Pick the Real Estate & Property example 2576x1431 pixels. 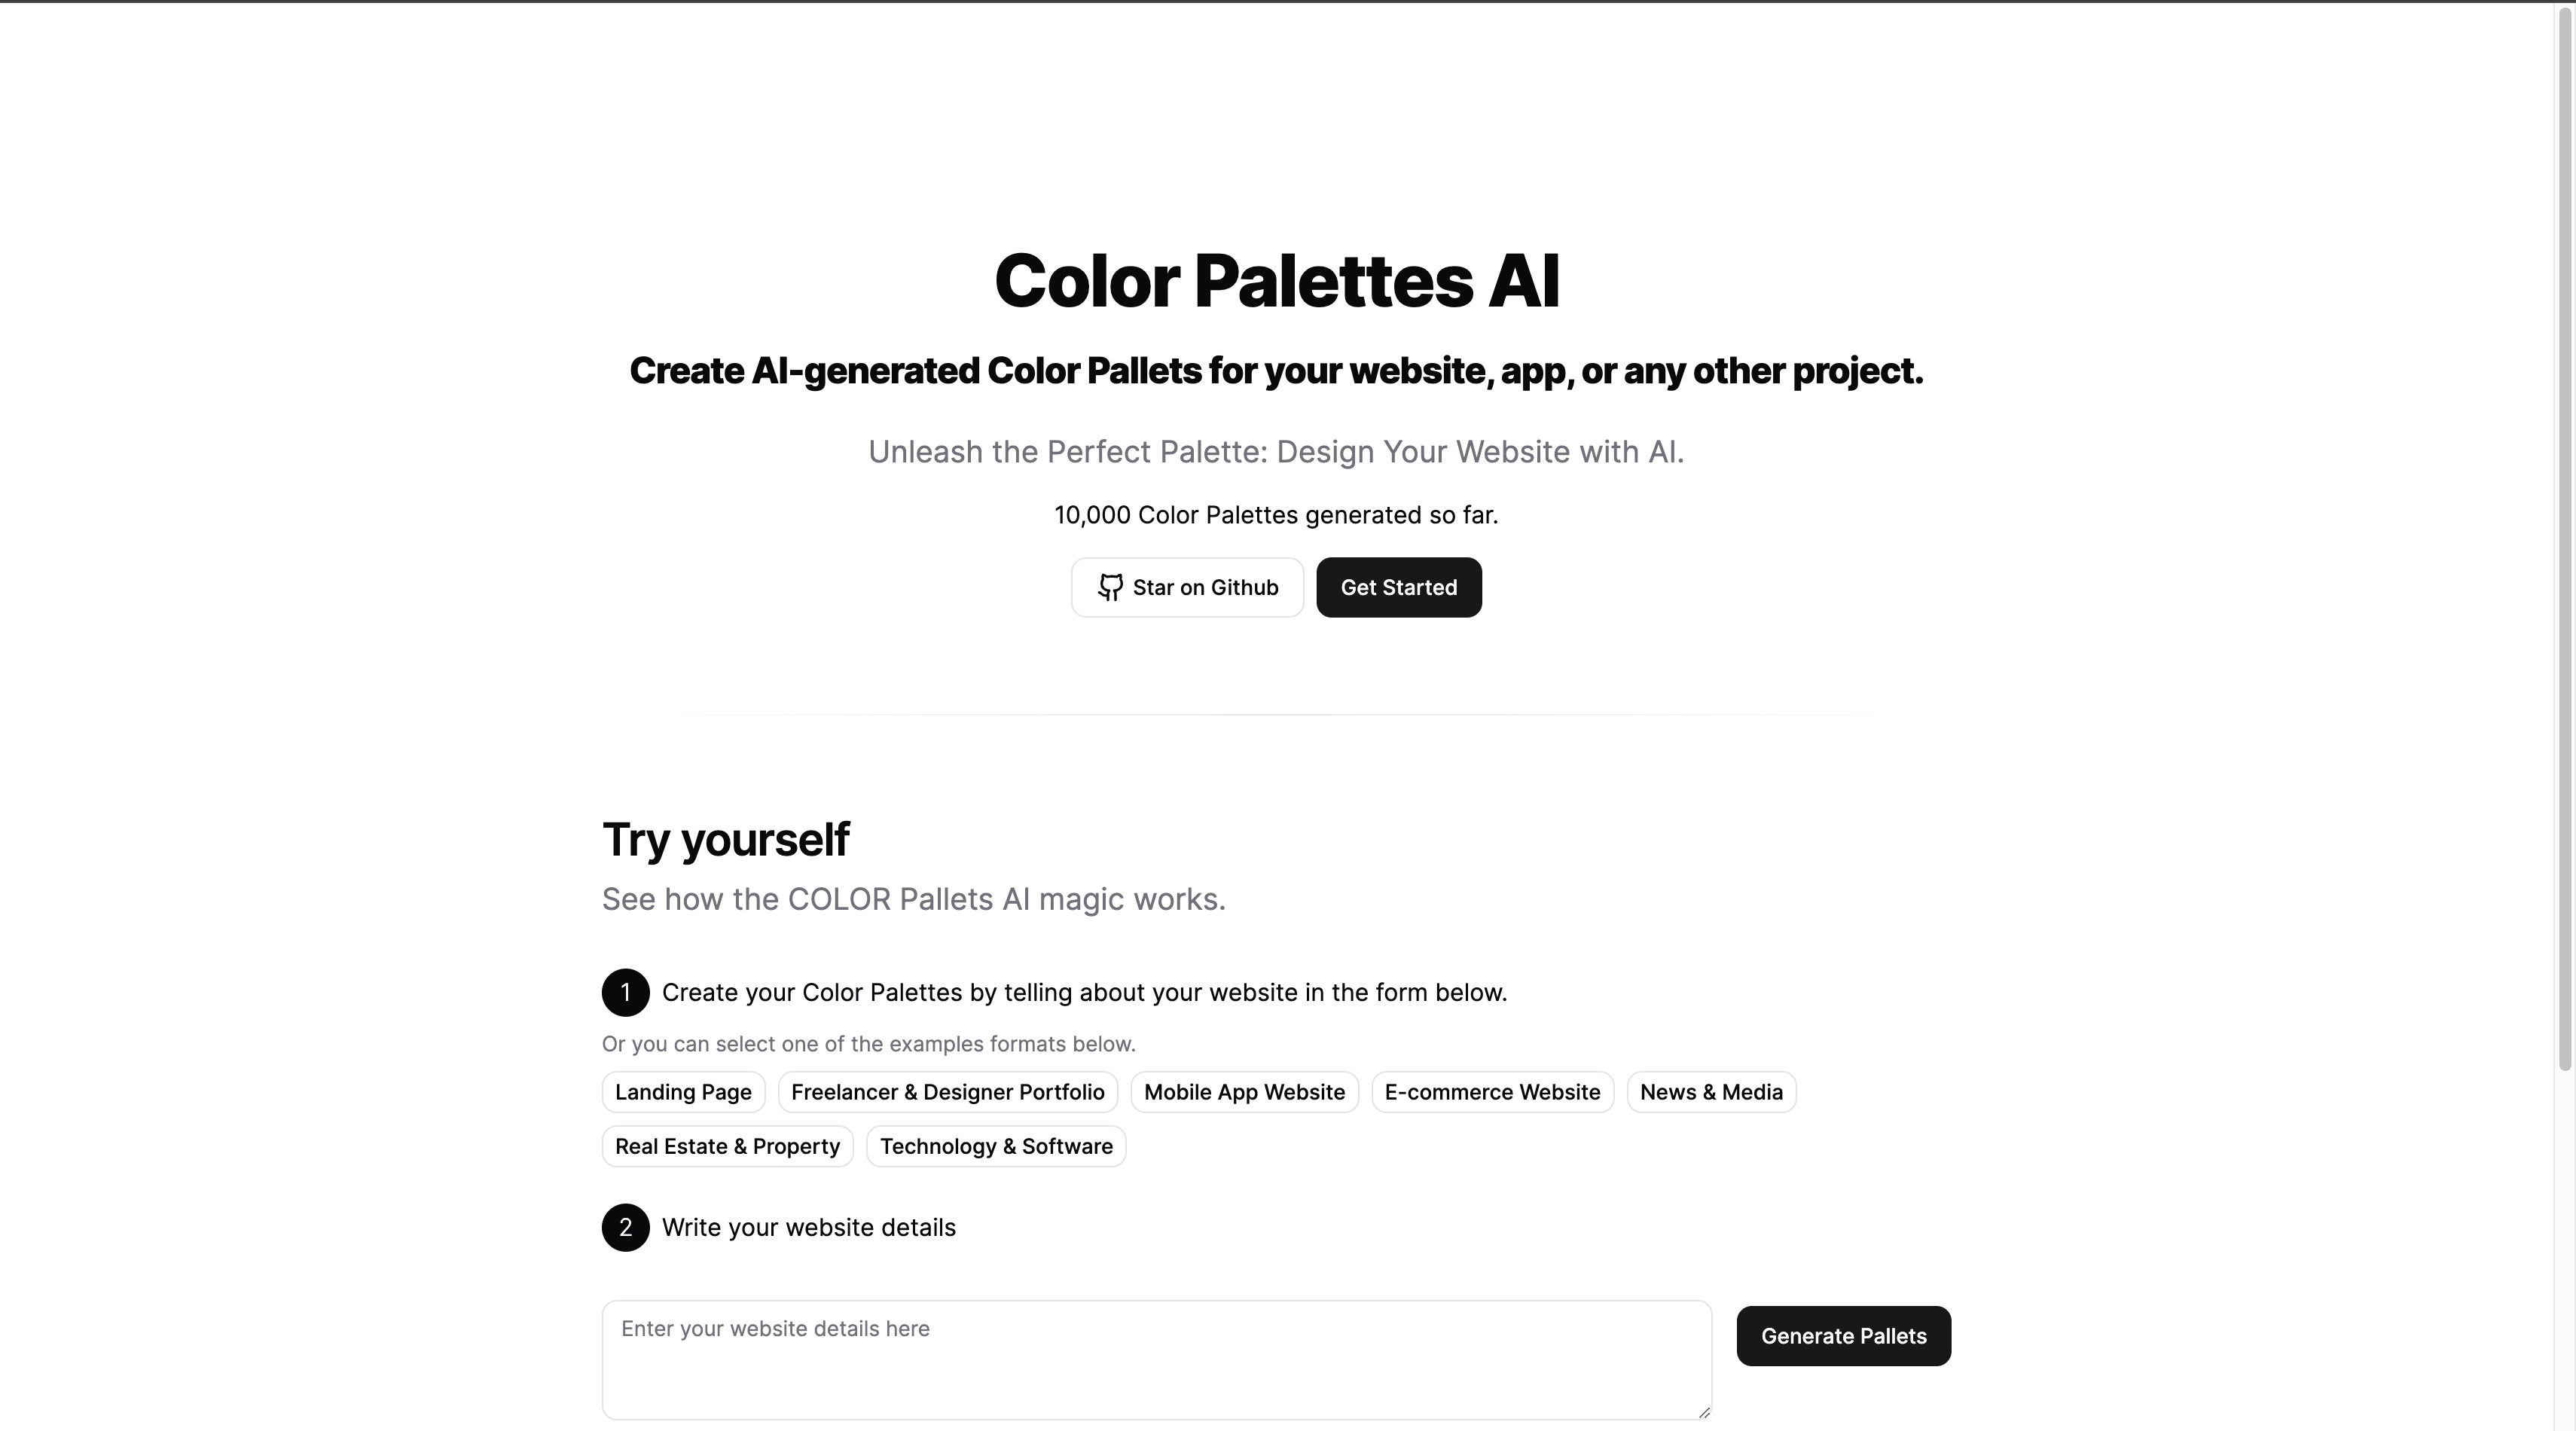point(727,1146)
